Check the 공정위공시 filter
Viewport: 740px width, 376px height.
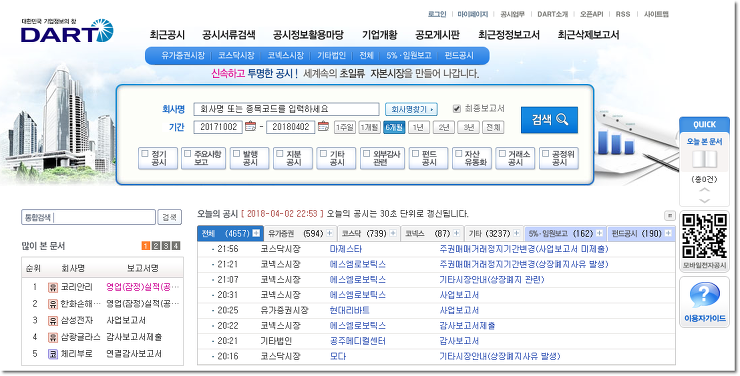click(546, 154)
